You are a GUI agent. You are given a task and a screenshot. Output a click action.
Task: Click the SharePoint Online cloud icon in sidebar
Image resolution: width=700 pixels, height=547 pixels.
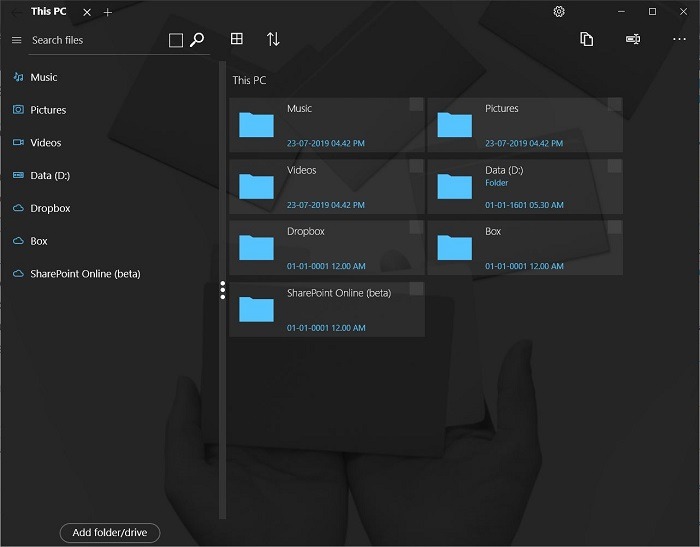coord(18,274)
